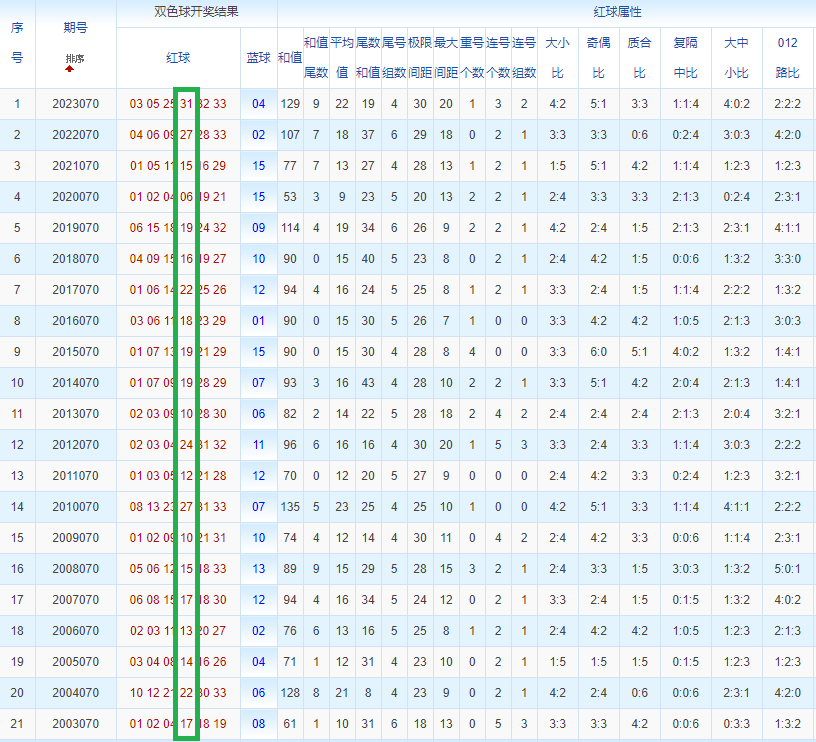The image size is (816, 742).
Task: Sort by the 期号 column header
Action: 75,28
